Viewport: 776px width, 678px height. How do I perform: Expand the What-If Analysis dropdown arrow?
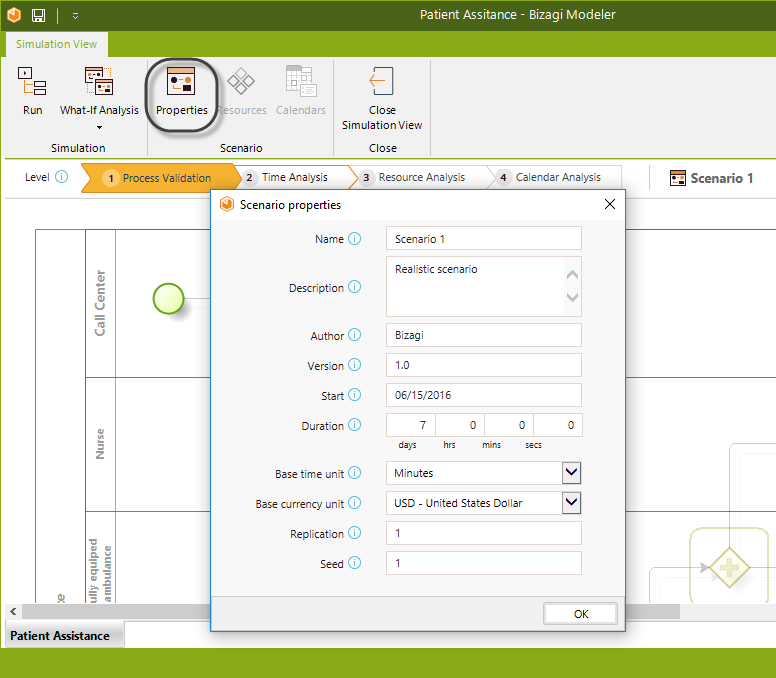point(99,127)
